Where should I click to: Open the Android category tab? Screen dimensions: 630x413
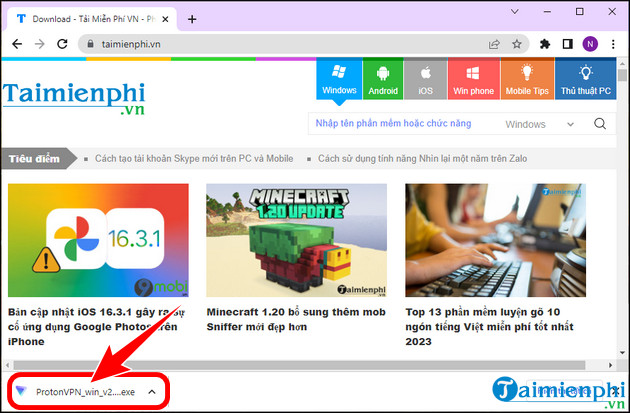[383, 79]
